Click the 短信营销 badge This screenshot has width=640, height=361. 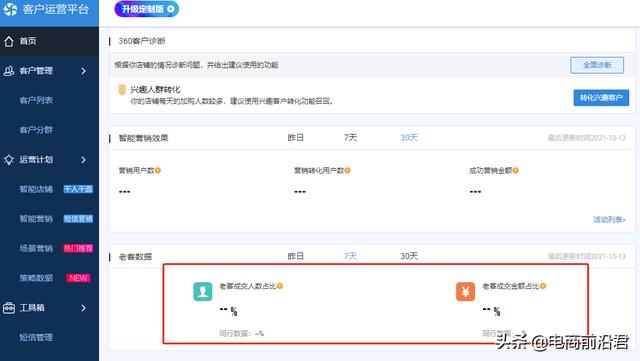point(78,219)
